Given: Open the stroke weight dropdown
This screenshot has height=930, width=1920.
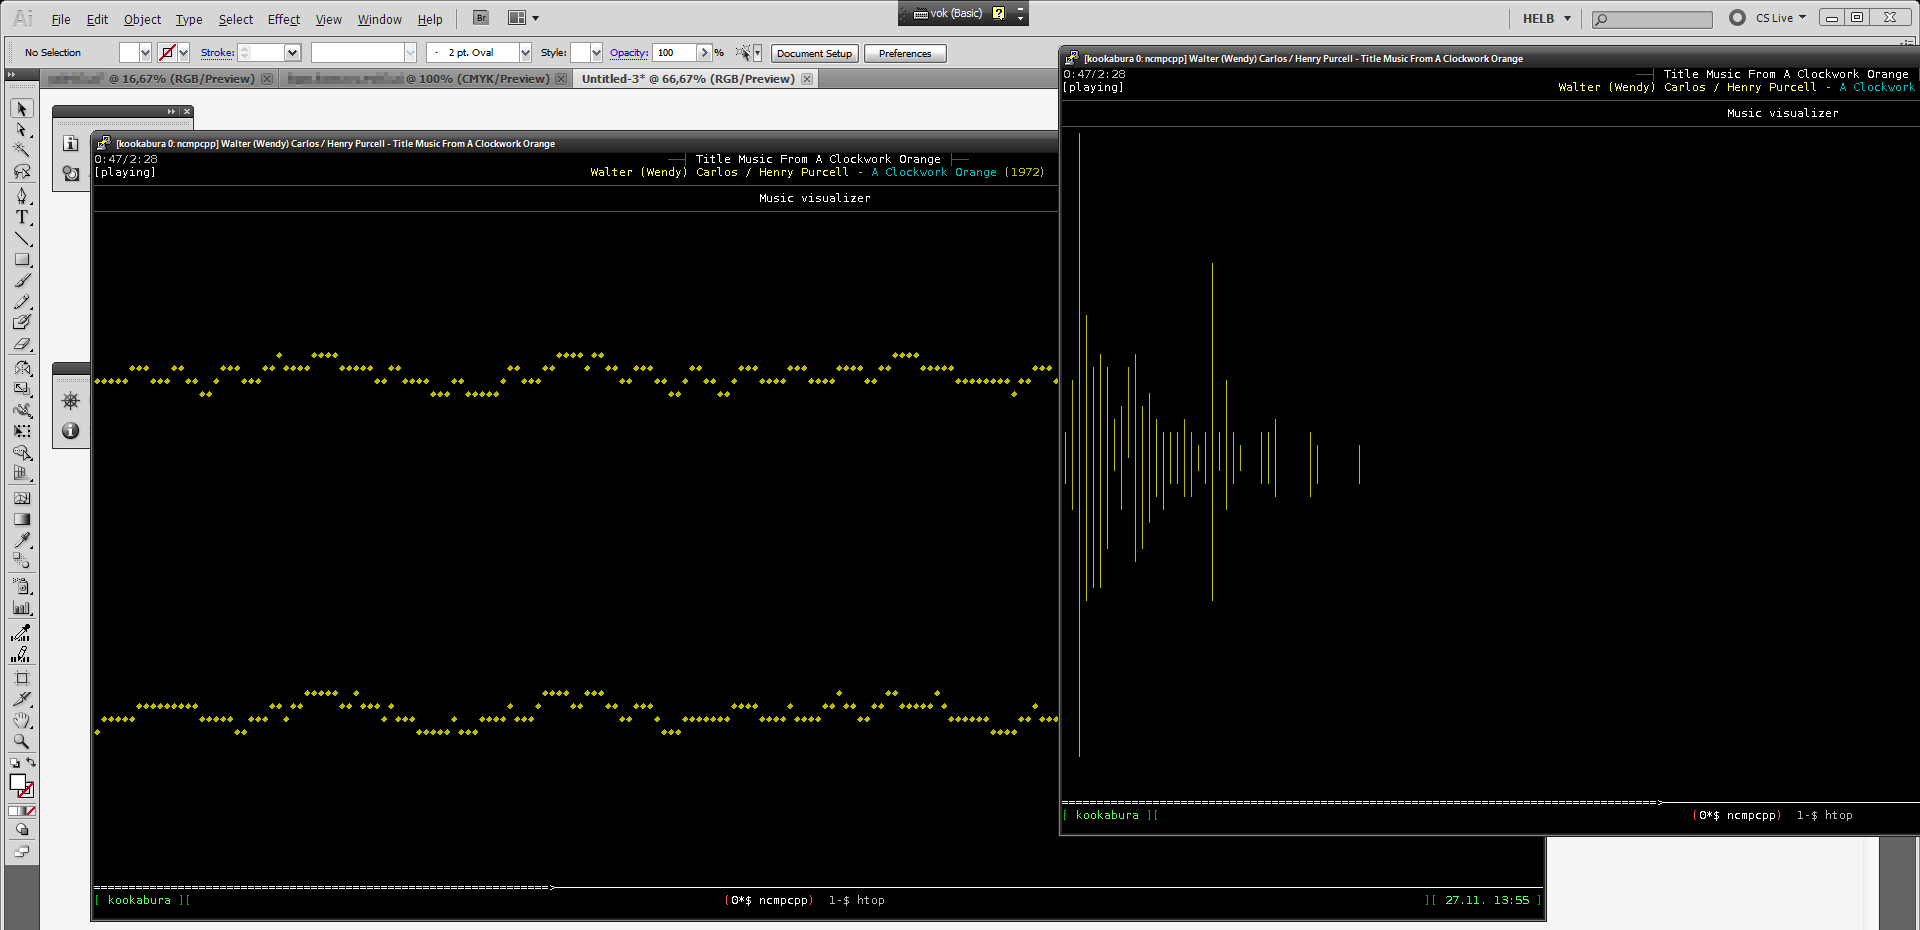Looking at the screenshot, I should click(293, 53).
